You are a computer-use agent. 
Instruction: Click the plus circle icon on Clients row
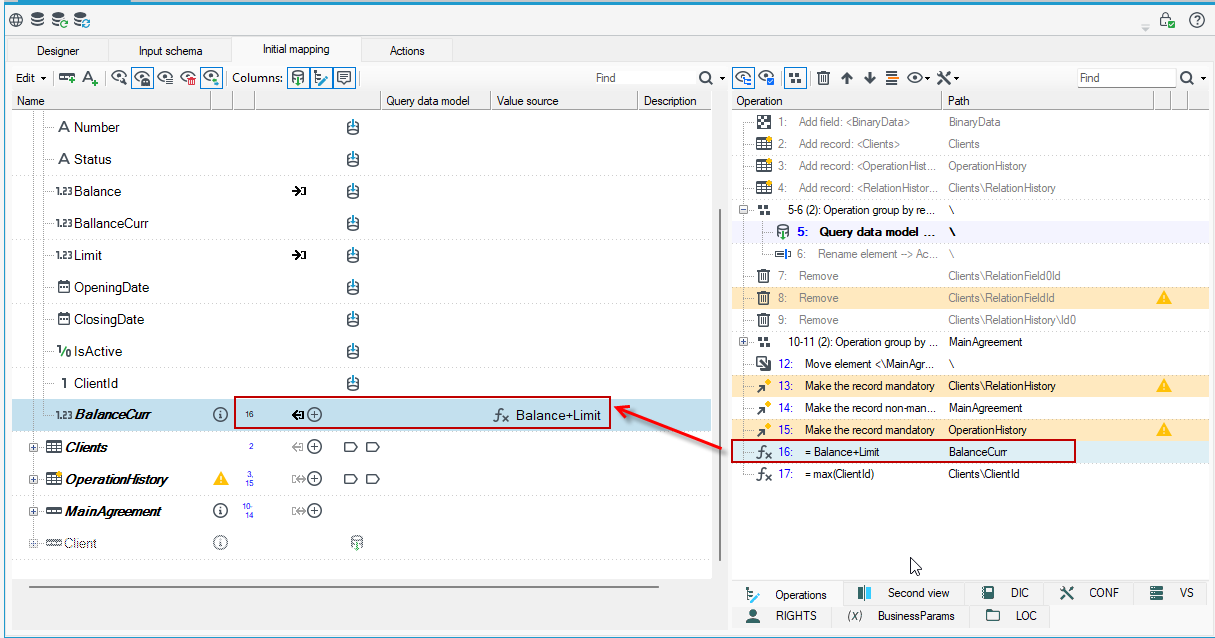[x=314, y=447]
